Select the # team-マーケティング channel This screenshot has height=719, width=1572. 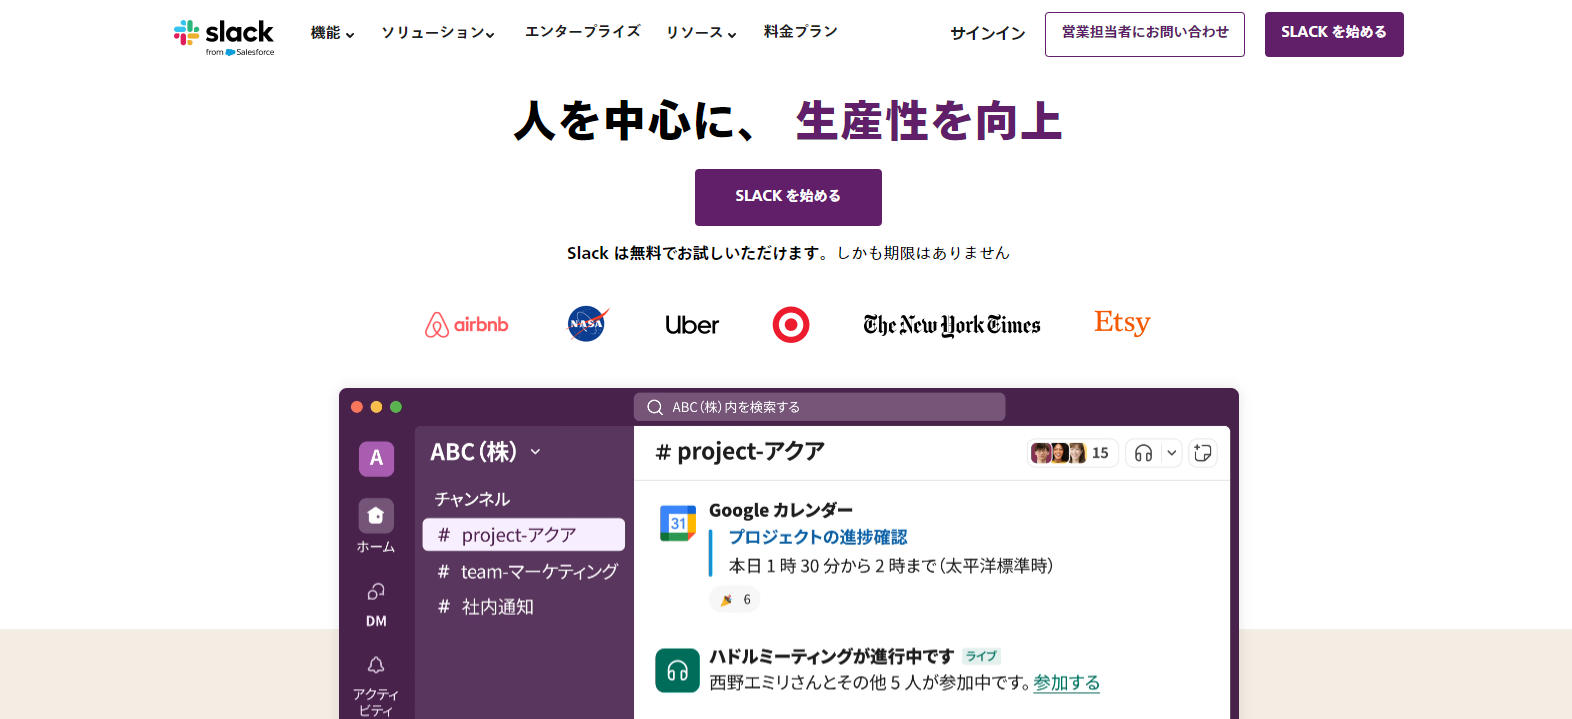pyautogui.click(x=528, y=572)
